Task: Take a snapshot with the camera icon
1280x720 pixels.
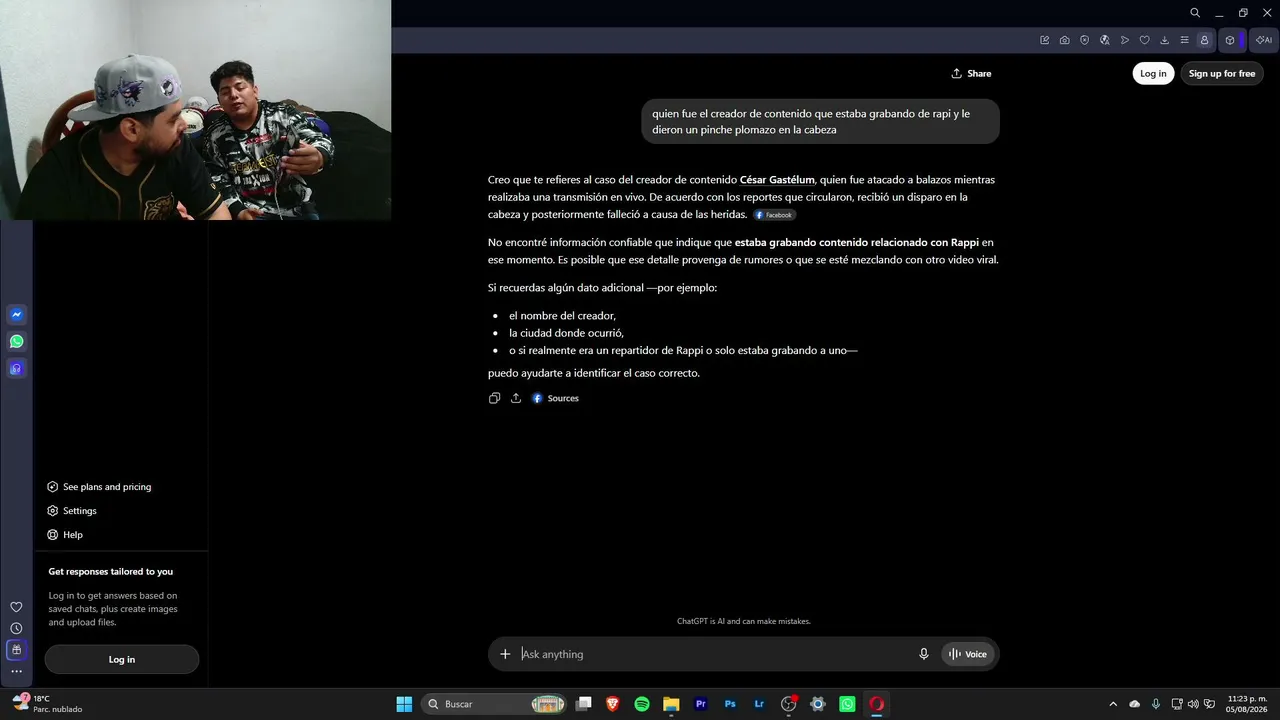Action: [1065, 40]
